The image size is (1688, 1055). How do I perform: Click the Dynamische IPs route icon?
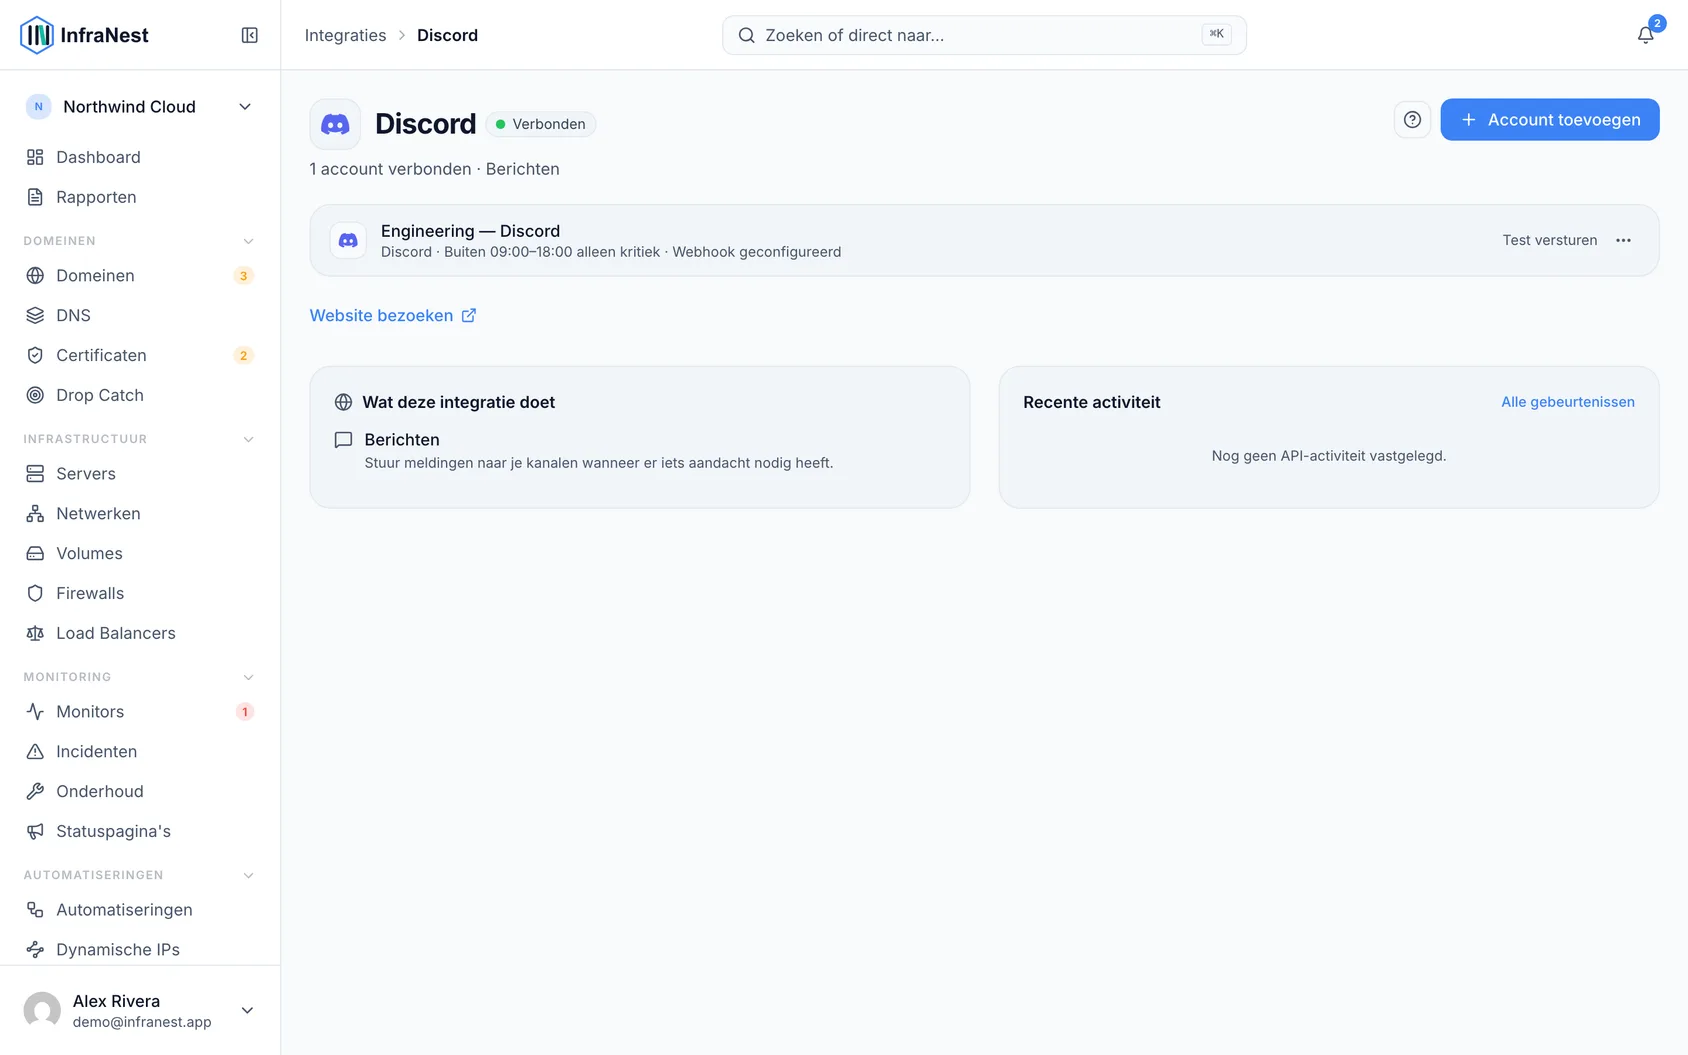click(35, 949)
